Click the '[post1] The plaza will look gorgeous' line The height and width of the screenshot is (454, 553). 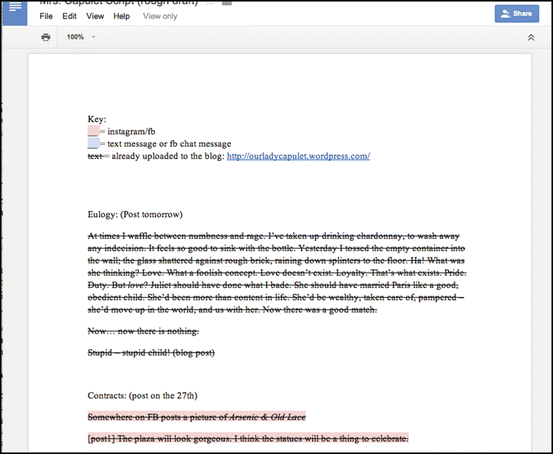point(248,438)
